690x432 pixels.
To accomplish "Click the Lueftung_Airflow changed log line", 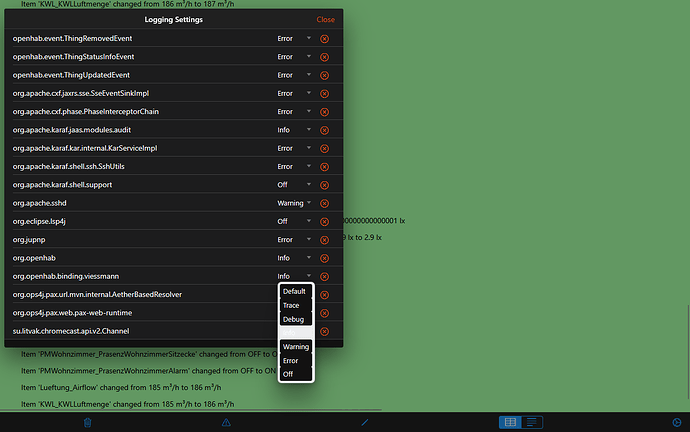I will (x=121, y=388).
